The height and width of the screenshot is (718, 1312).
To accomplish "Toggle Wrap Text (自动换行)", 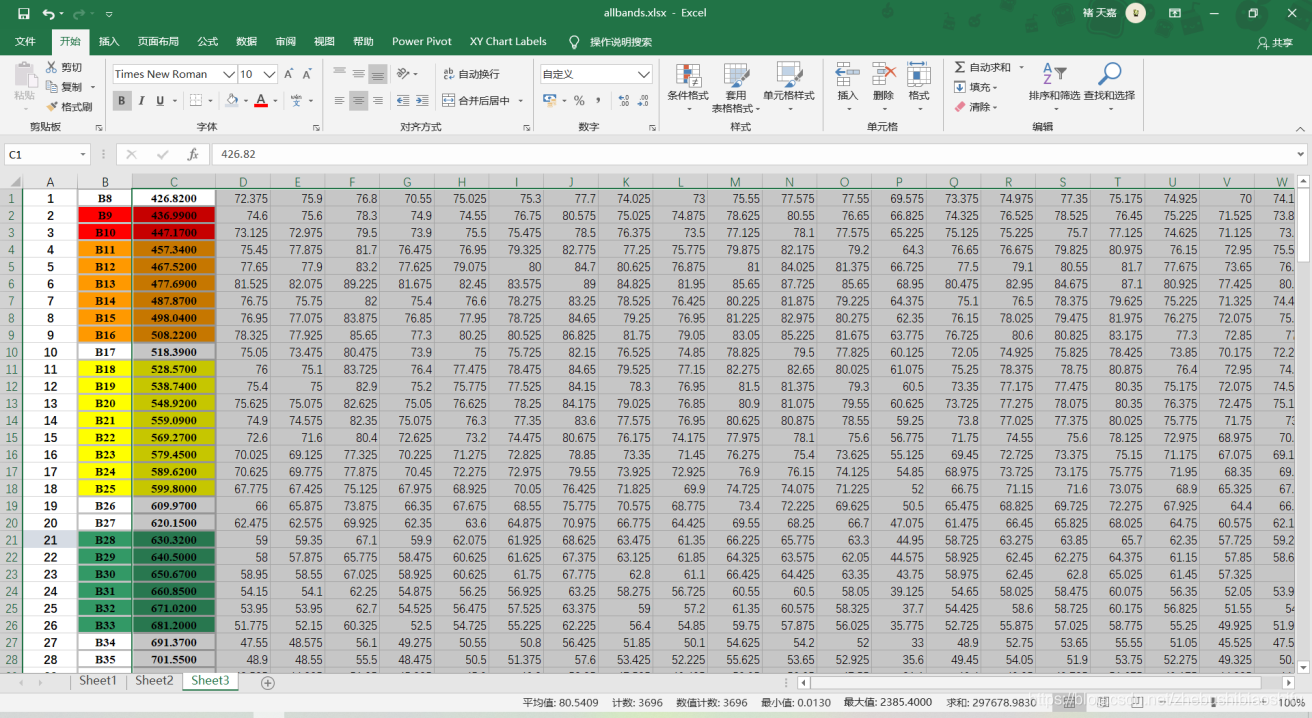I will click(x=470, y=74).
